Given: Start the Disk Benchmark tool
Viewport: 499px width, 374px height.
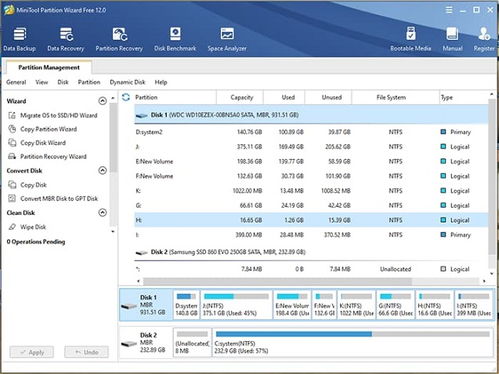Looking at the screenshot, I should (175, 39).
